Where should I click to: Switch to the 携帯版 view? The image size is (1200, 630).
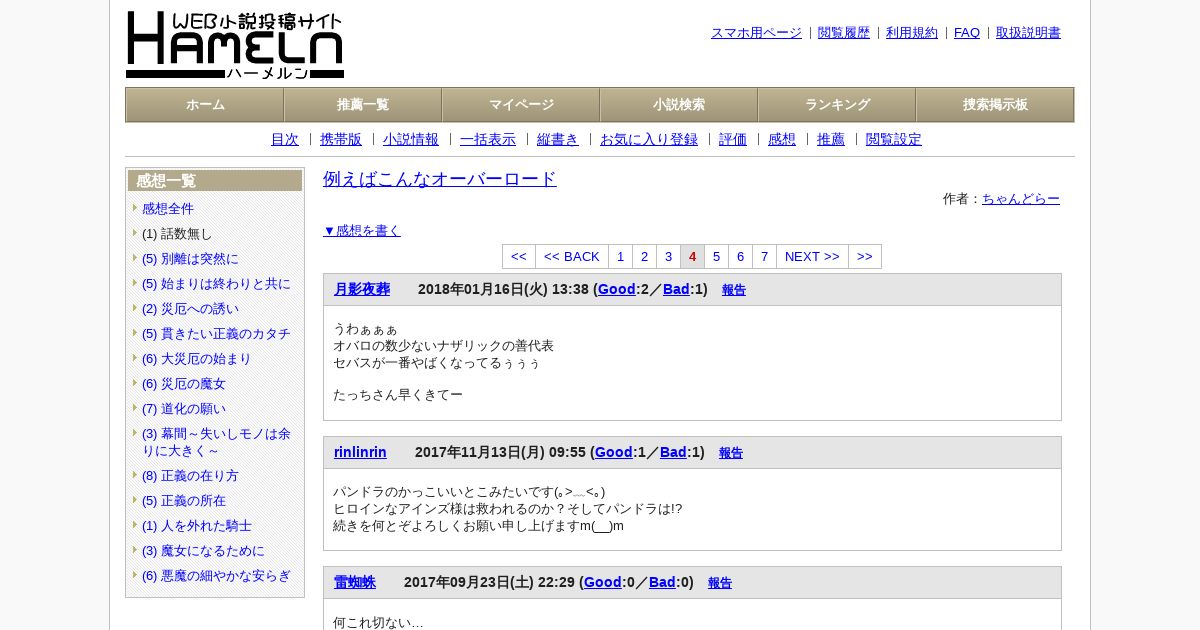[x=341, y=140]
